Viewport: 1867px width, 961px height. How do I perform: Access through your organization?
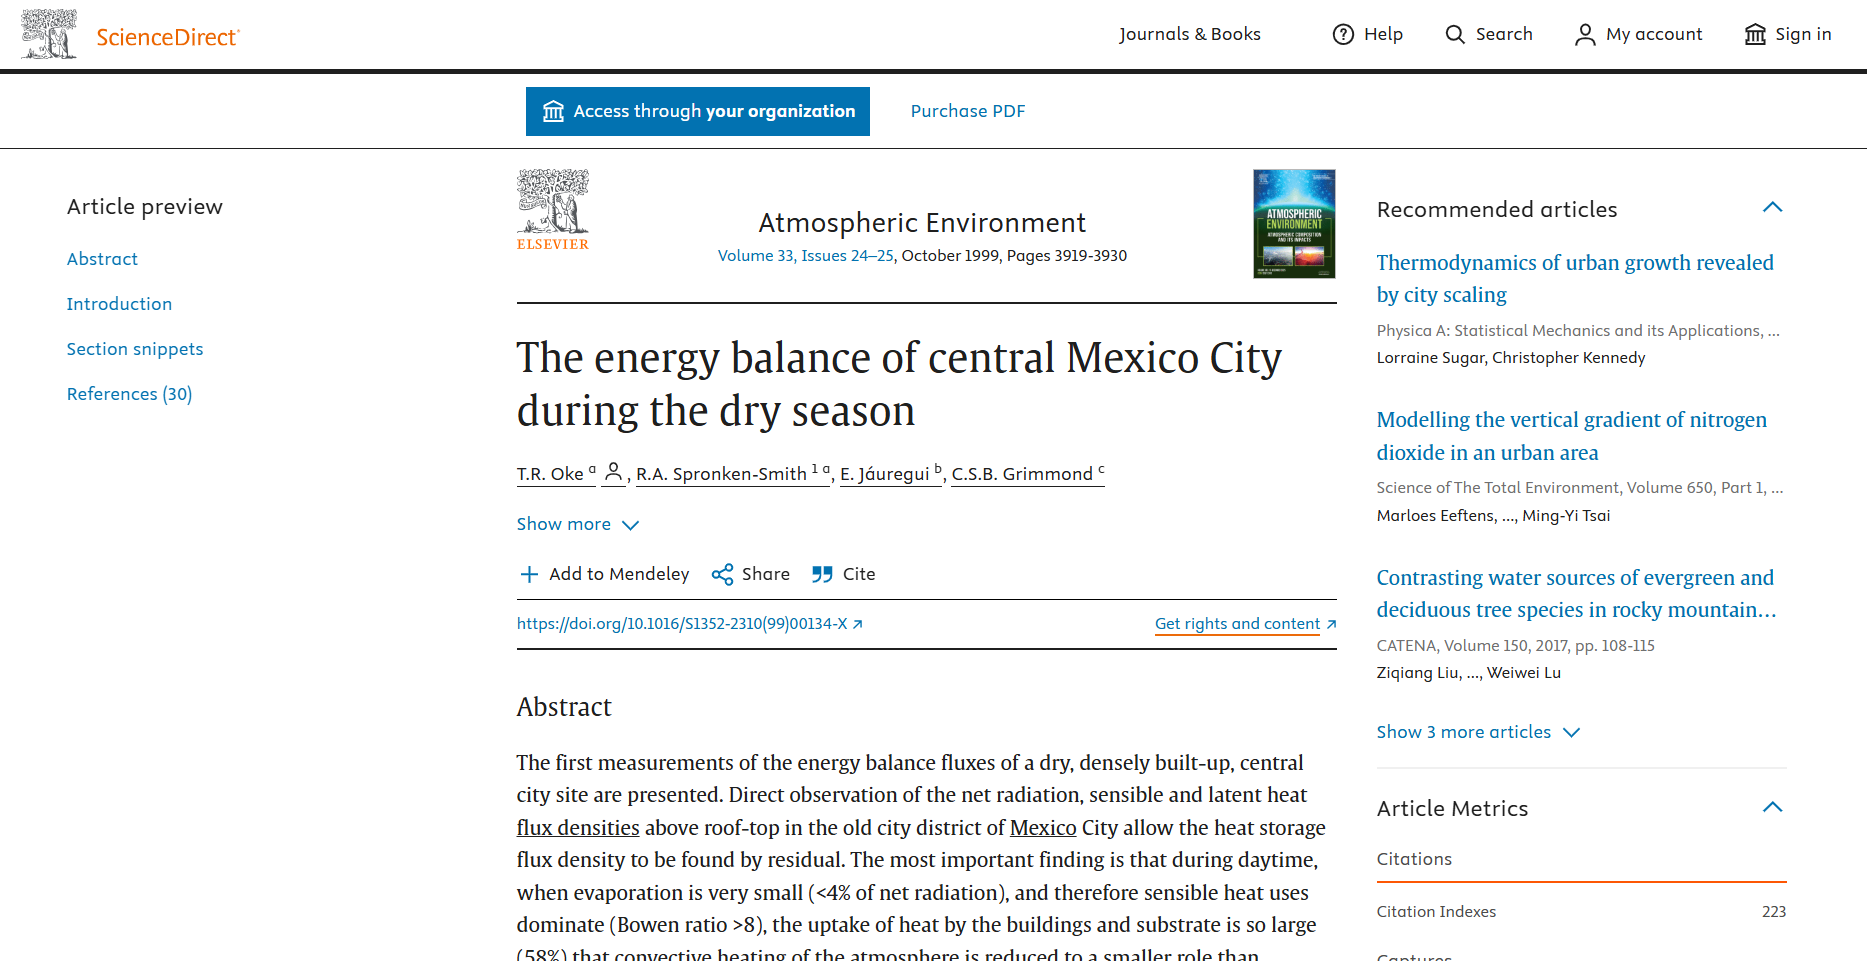697,111
